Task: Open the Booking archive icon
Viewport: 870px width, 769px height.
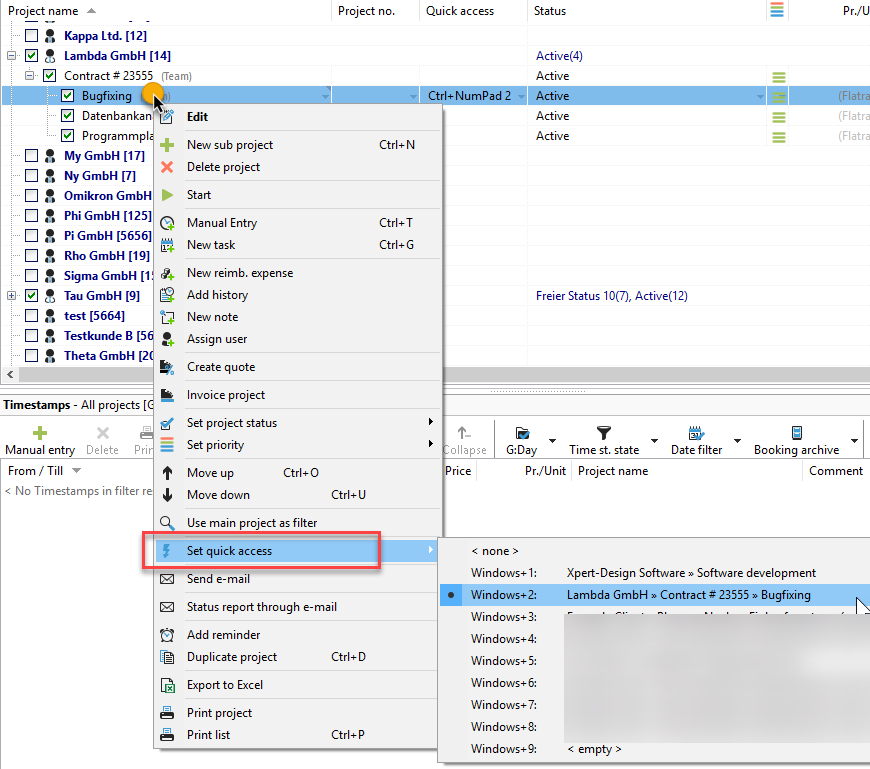Action: click(x=796, y=433)
